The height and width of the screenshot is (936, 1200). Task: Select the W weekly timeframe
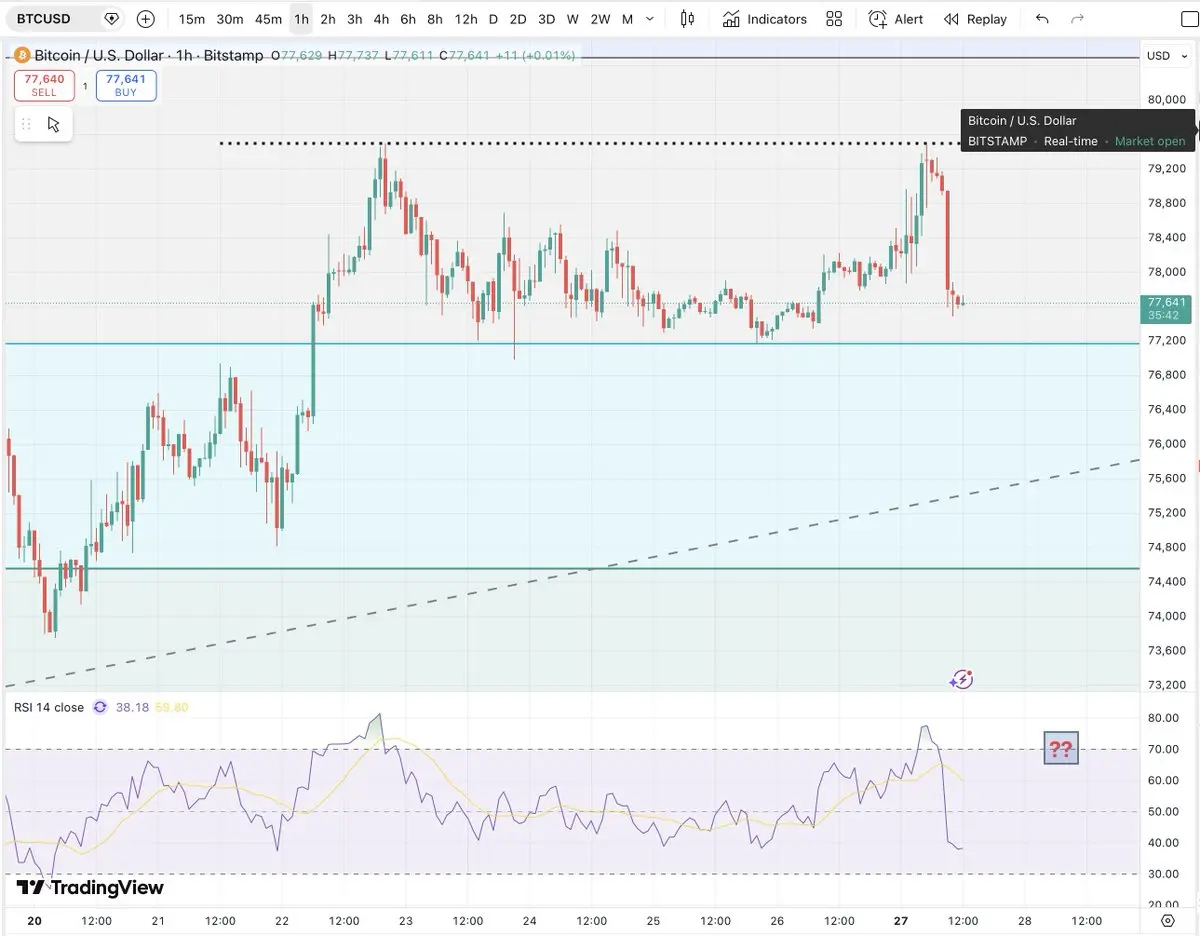click(x=572, y=19)
